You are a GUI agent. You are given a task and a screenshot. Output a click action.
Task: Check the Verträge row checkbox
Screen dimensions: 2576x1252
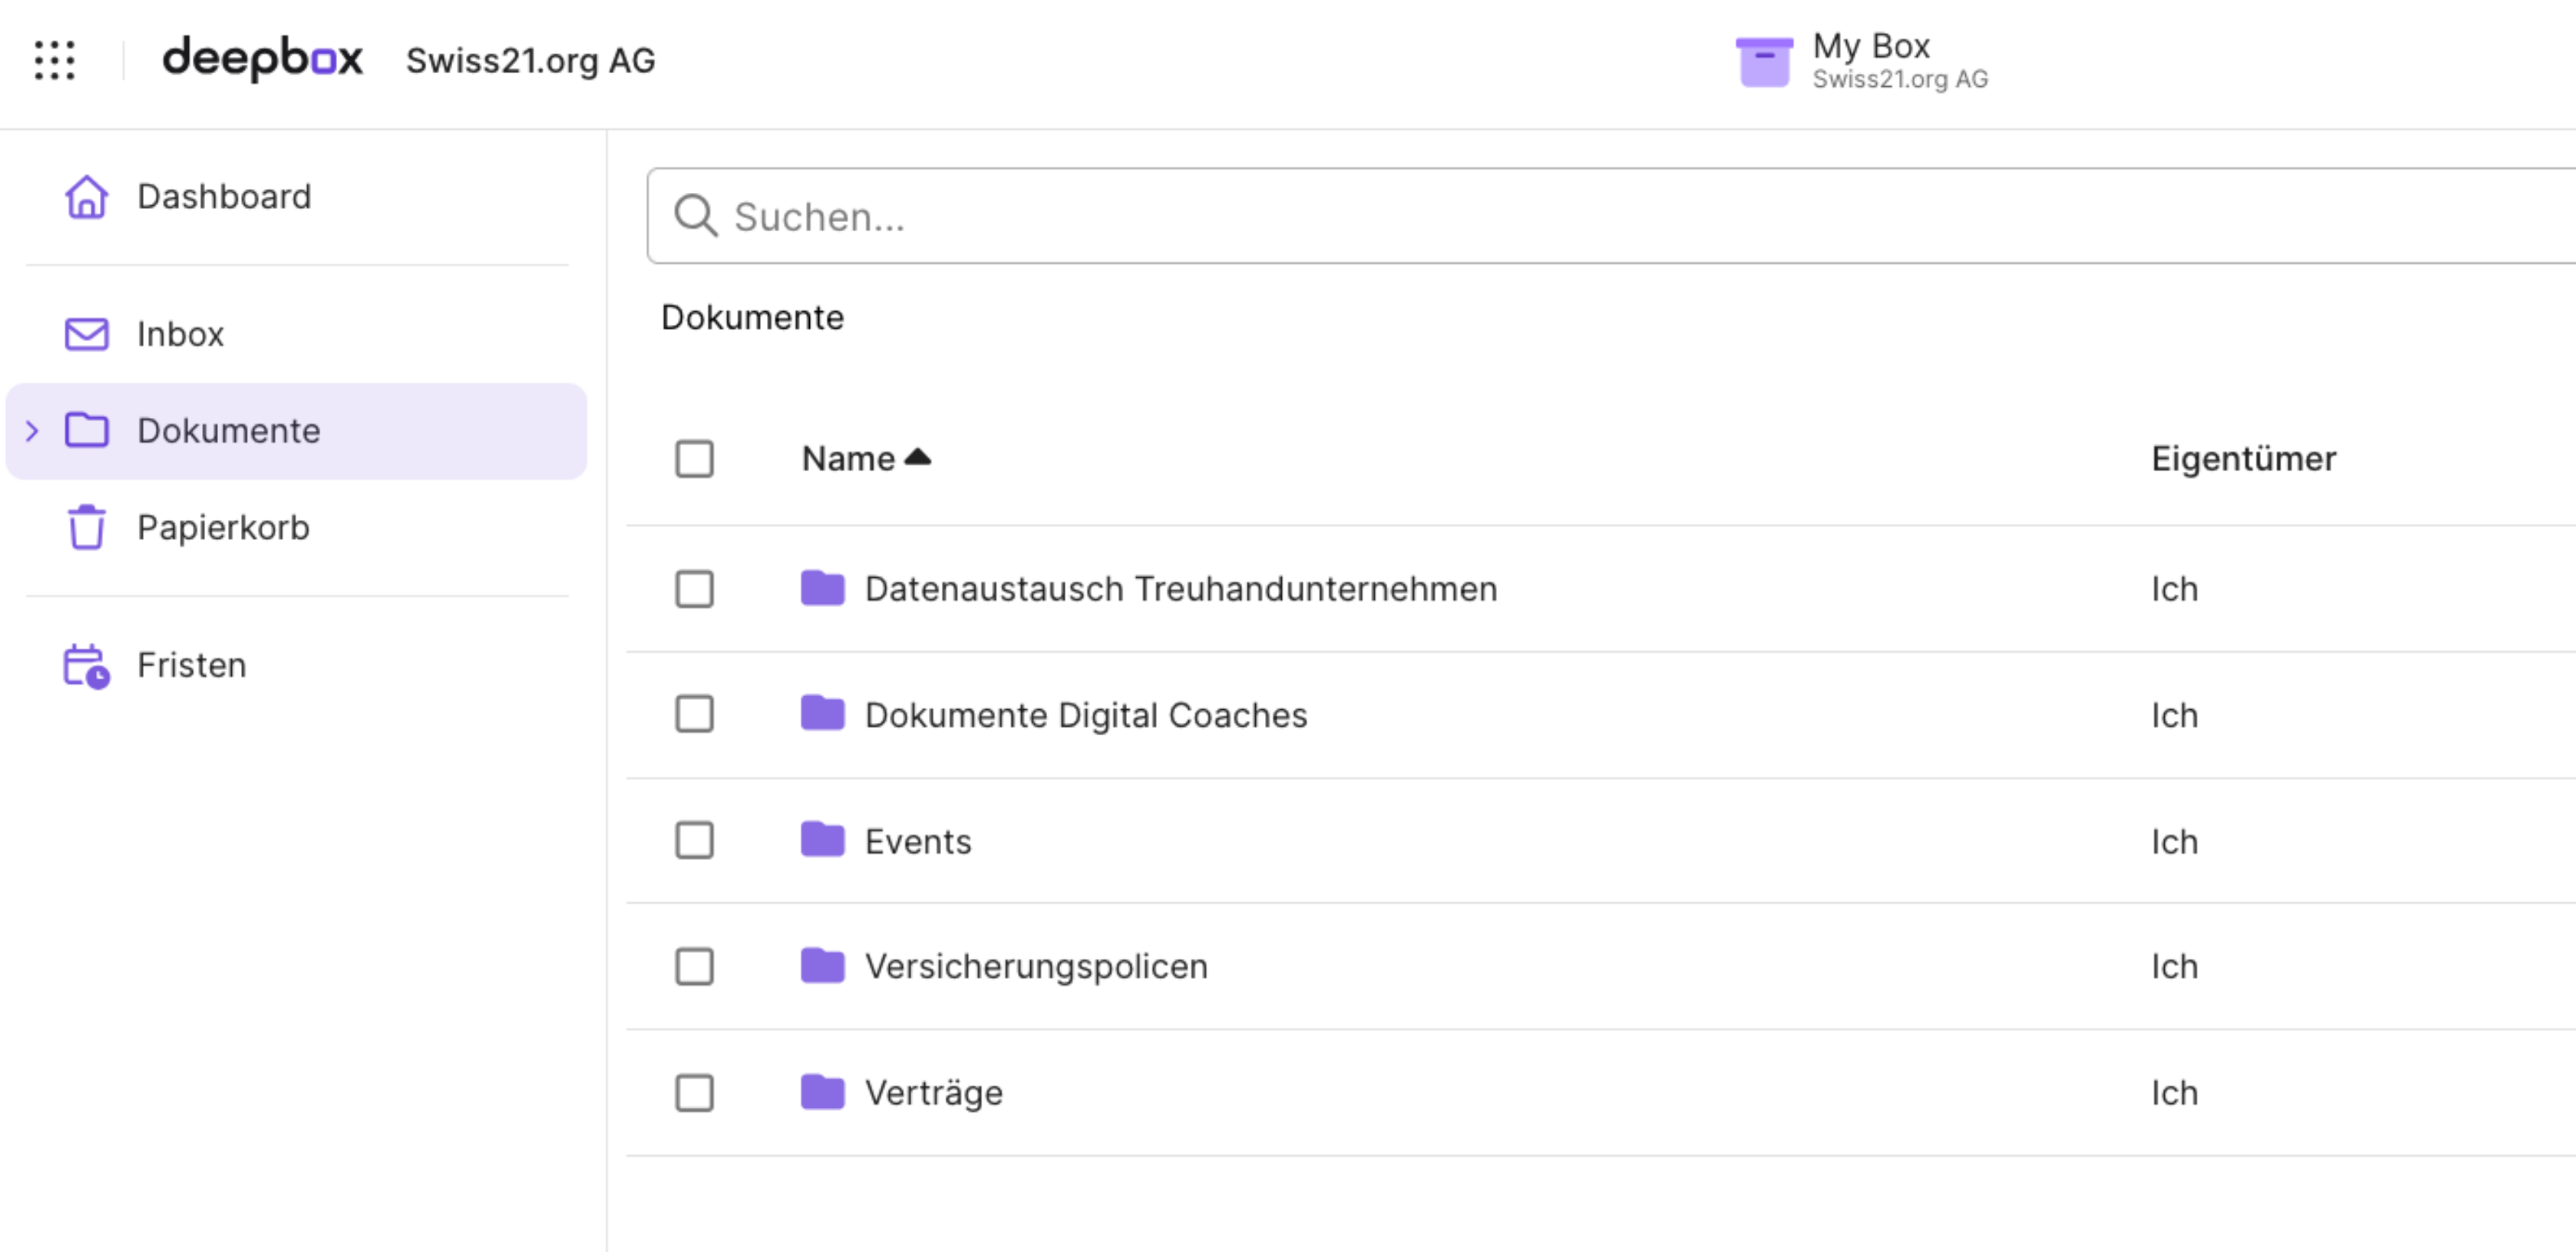(694, 1093)
